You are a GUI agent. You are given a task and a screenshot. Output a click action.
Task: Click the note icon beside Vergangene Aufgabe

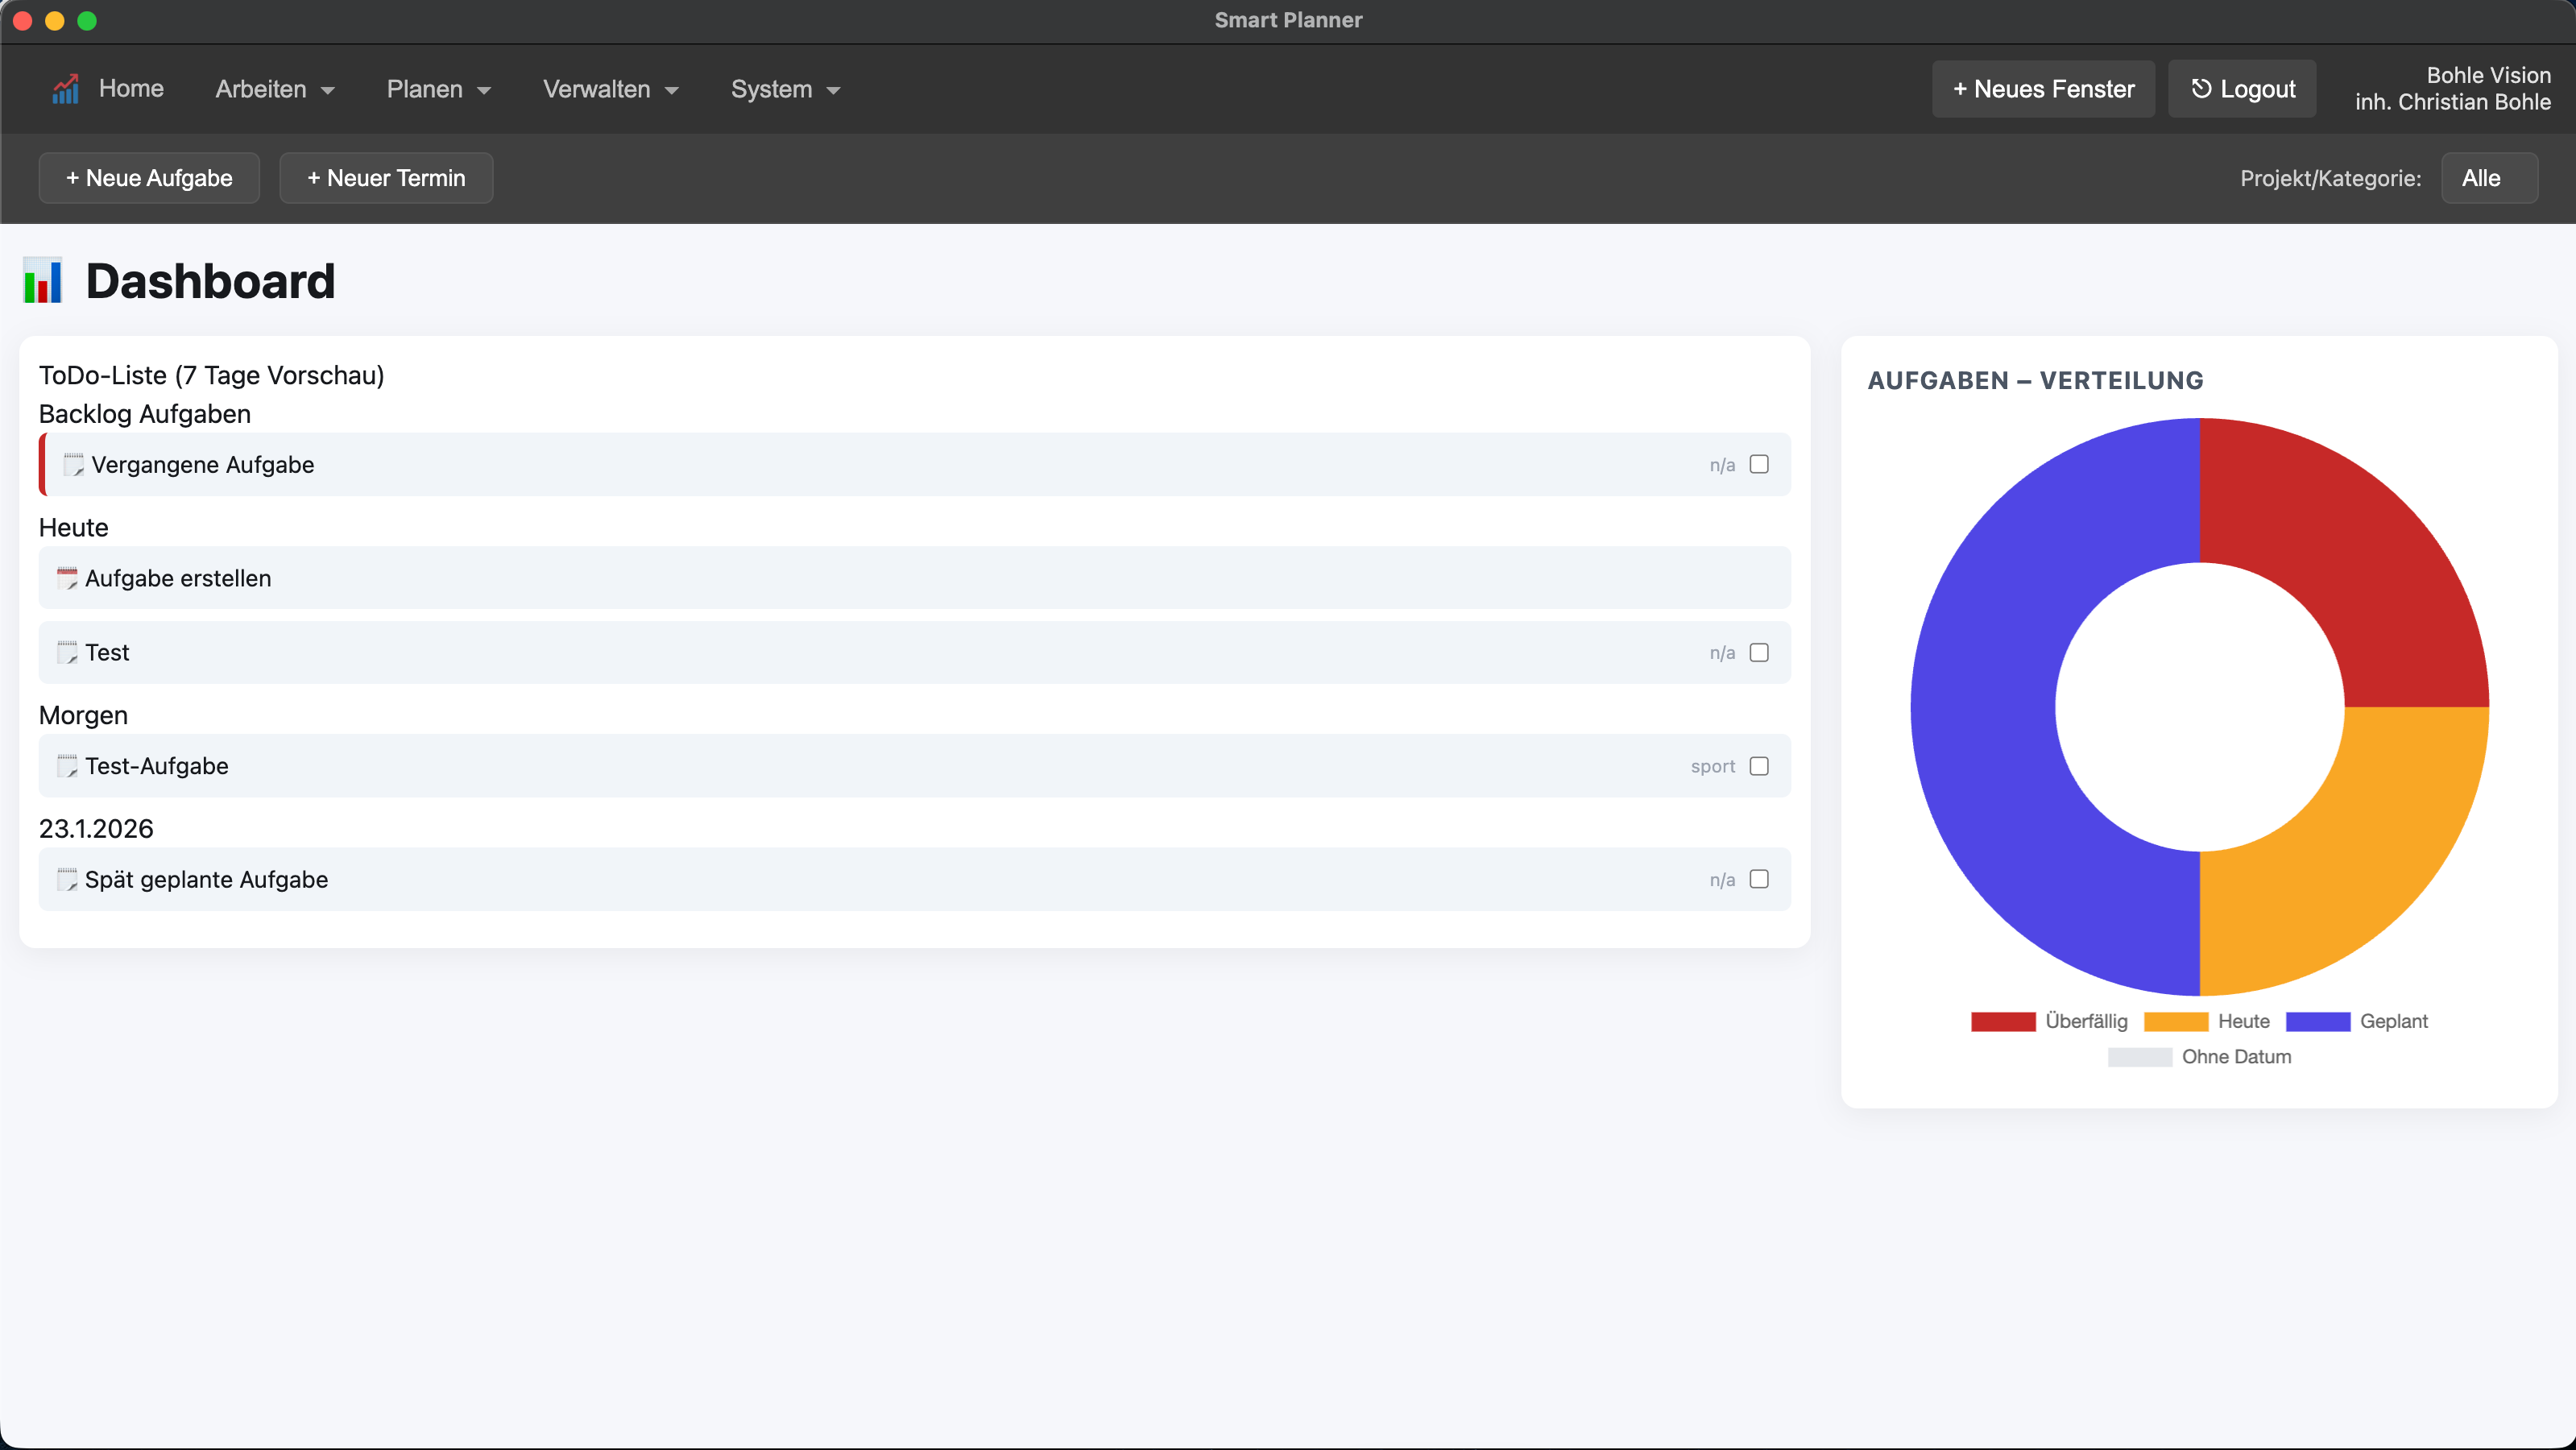pyautogui.click(x=73, y=465)
